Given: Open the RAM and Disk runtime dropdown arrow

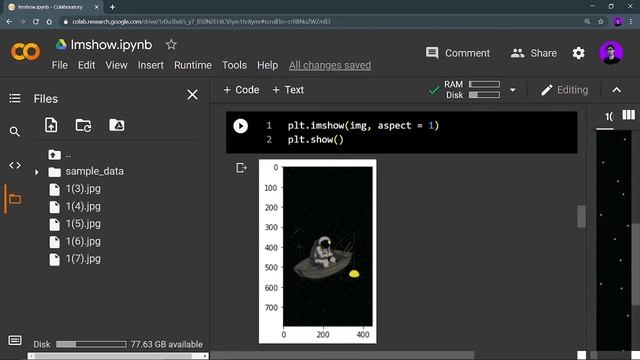Looking at the screenshot, I should click(x=513, y=90).
